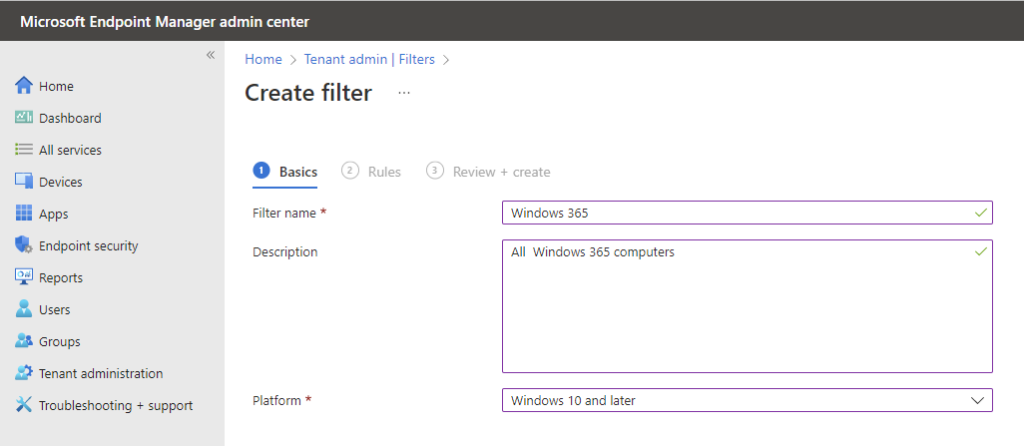This screenshot has width=1024, height=446.
Task: Go to the Rules step tab
Action: coord(371,172)
